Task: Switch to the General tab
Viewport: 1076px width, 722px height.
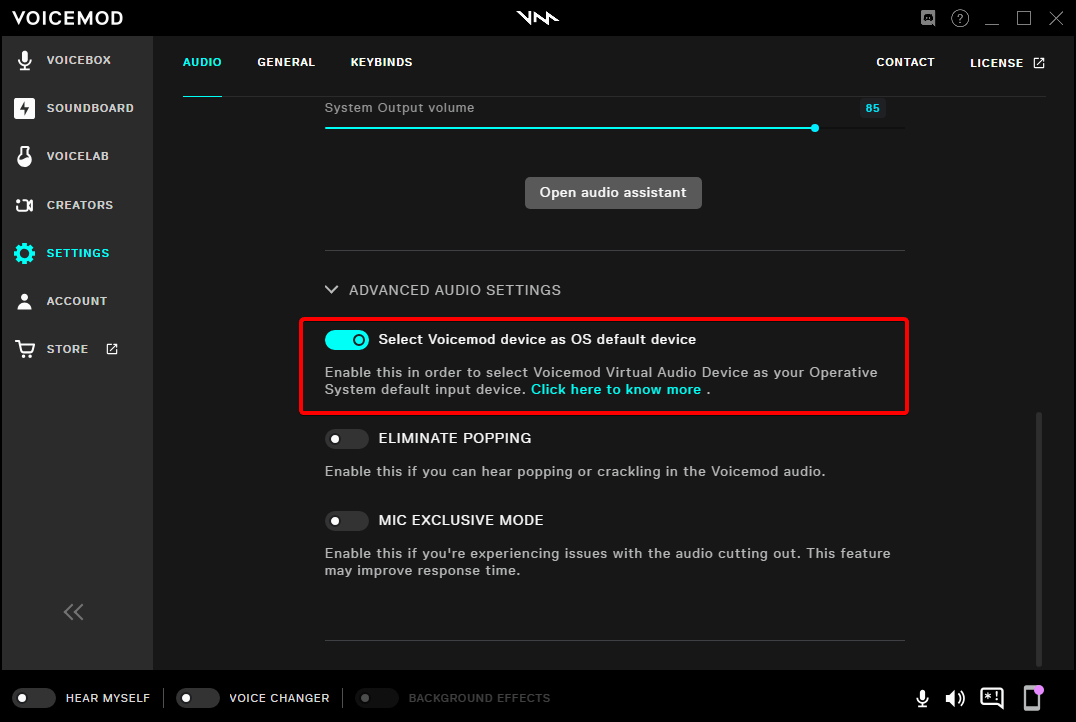Action: coord(286,62)
